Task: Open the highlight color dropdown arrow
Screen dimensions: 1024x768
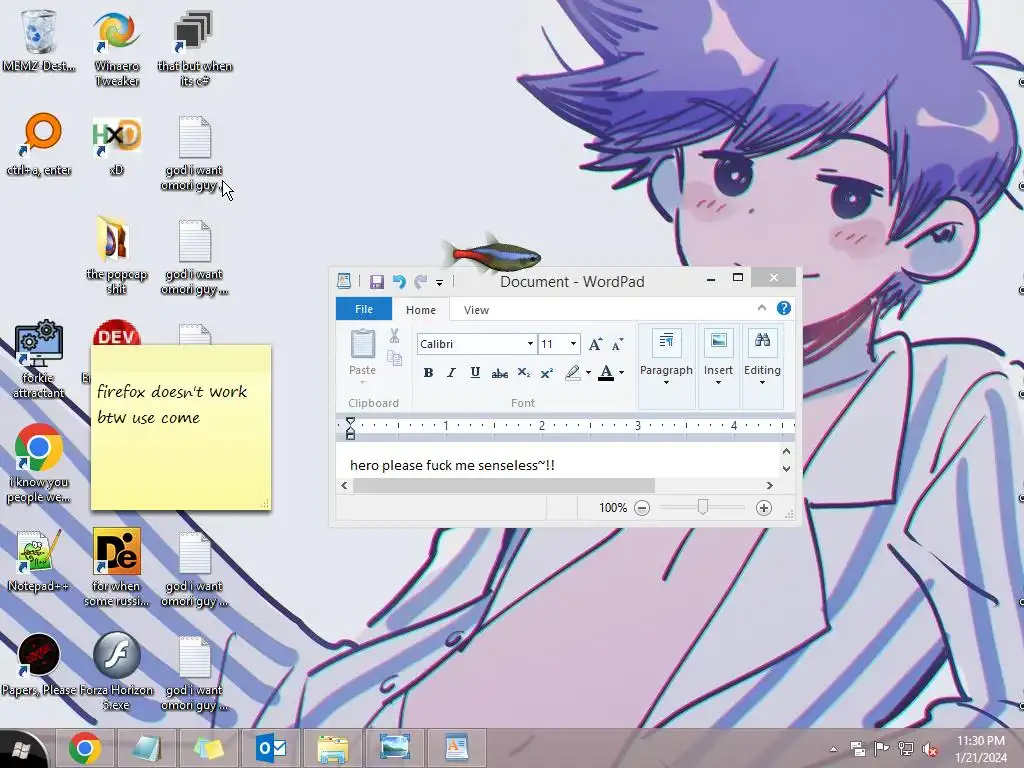Action: (x=588, y=373)
